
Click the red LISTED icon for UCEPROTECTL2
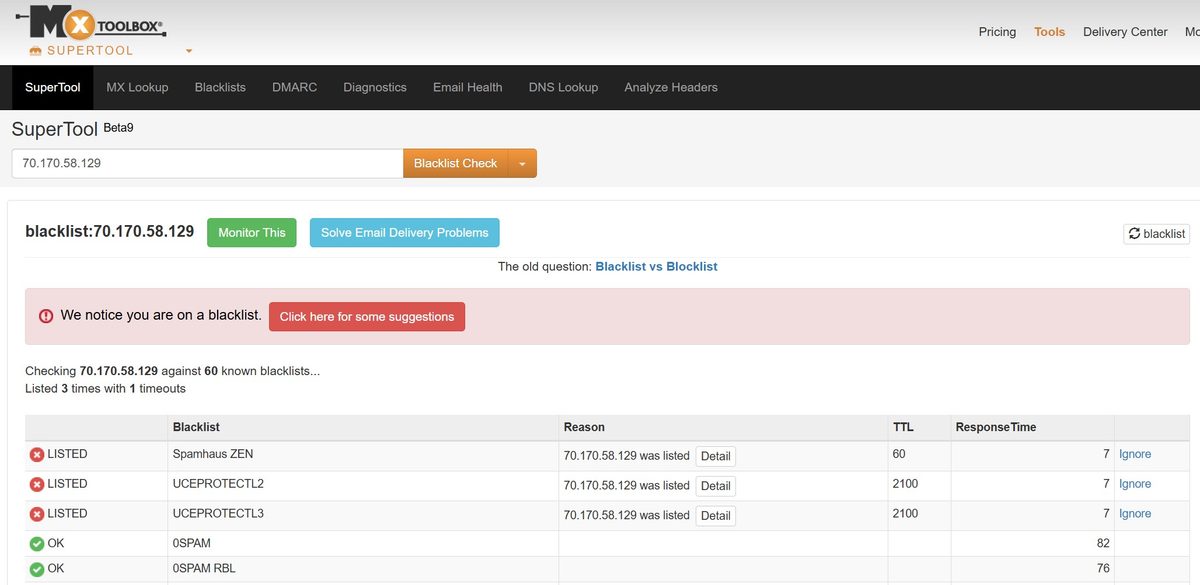pos(37,485)
